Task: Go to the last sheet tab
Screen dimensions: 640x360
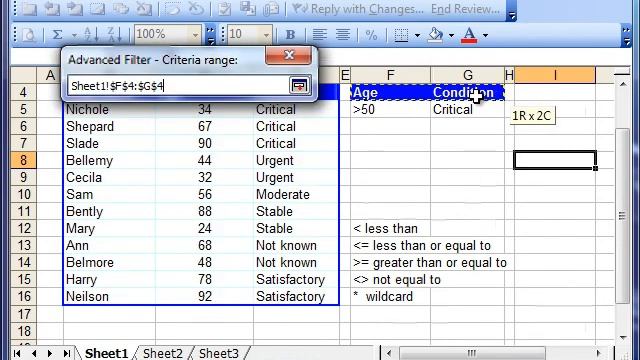Action: click(67, 353)
